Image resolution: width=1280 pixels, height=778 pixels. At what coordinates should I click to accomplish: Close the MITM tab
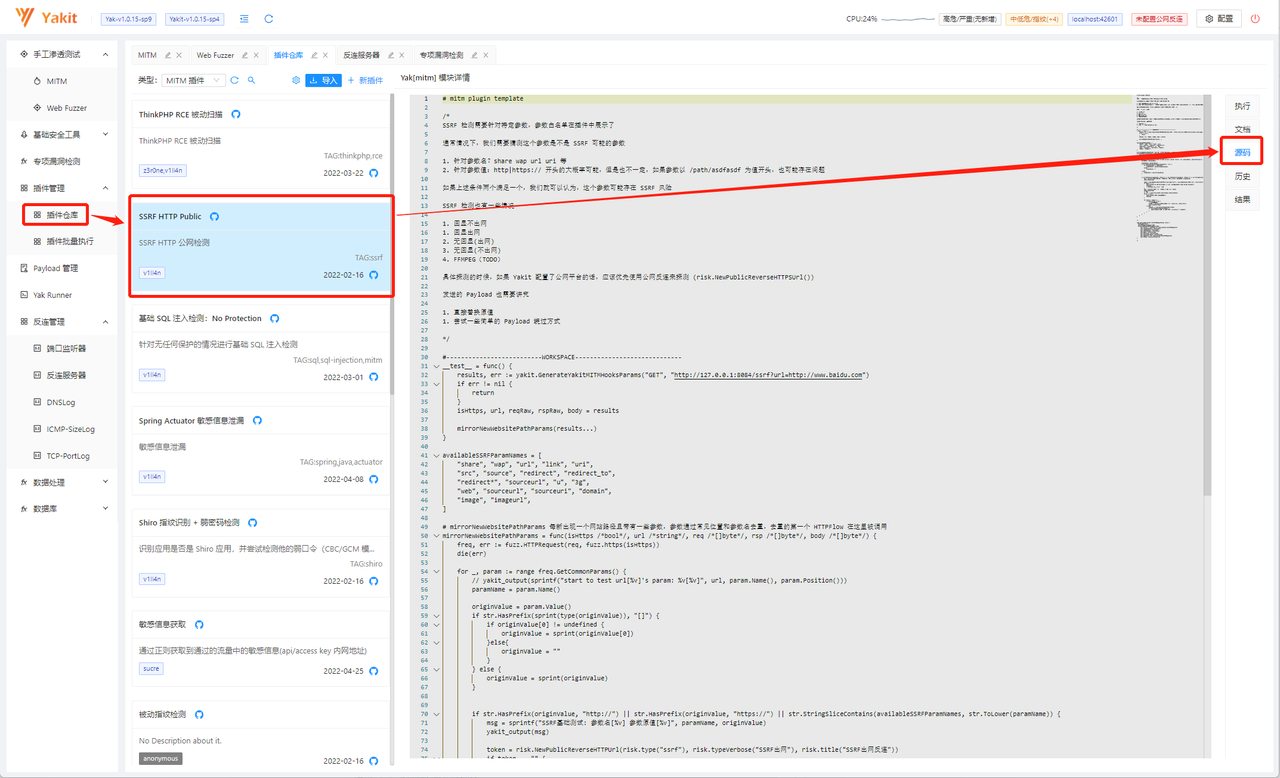click(179, 55)
